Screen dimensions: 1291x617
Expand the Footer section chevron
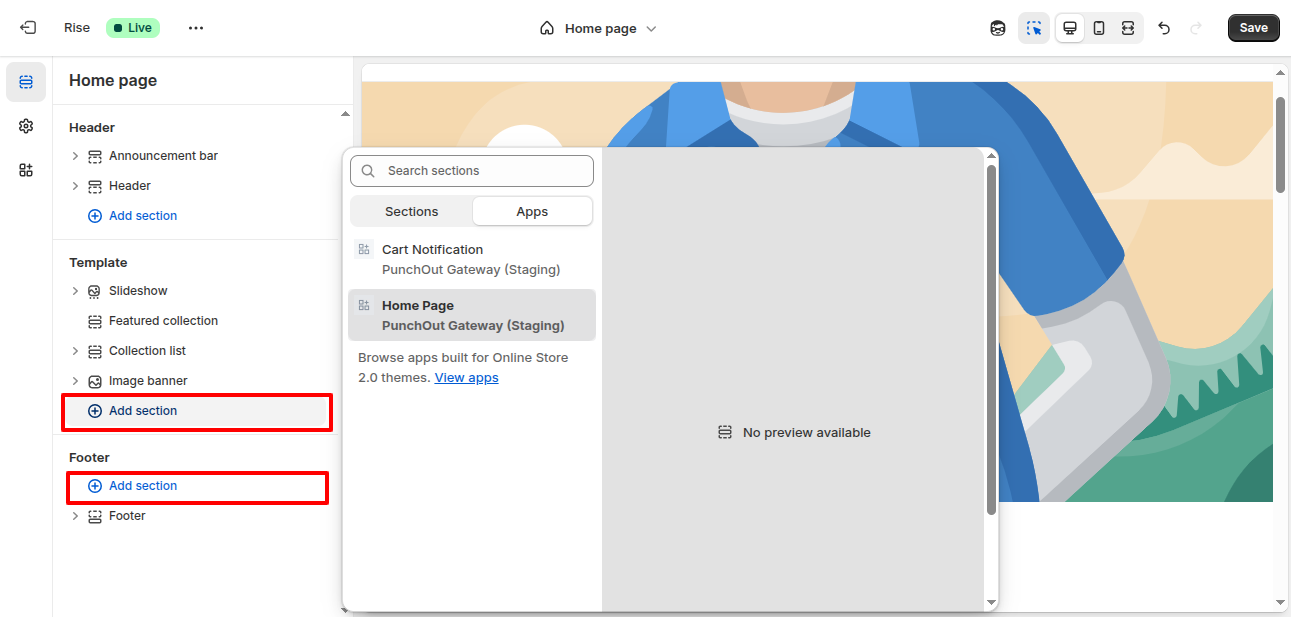(75, 516)
